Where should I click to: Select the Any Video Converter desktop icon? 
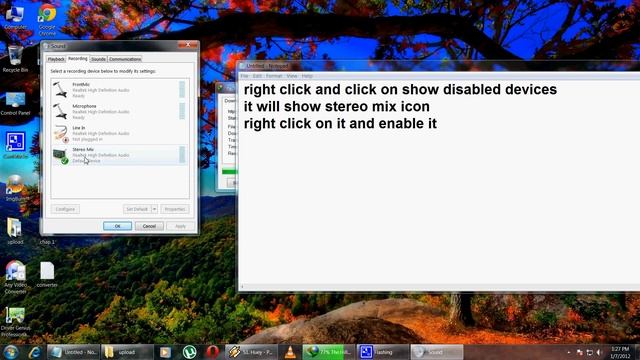click(x=16, y=278)
